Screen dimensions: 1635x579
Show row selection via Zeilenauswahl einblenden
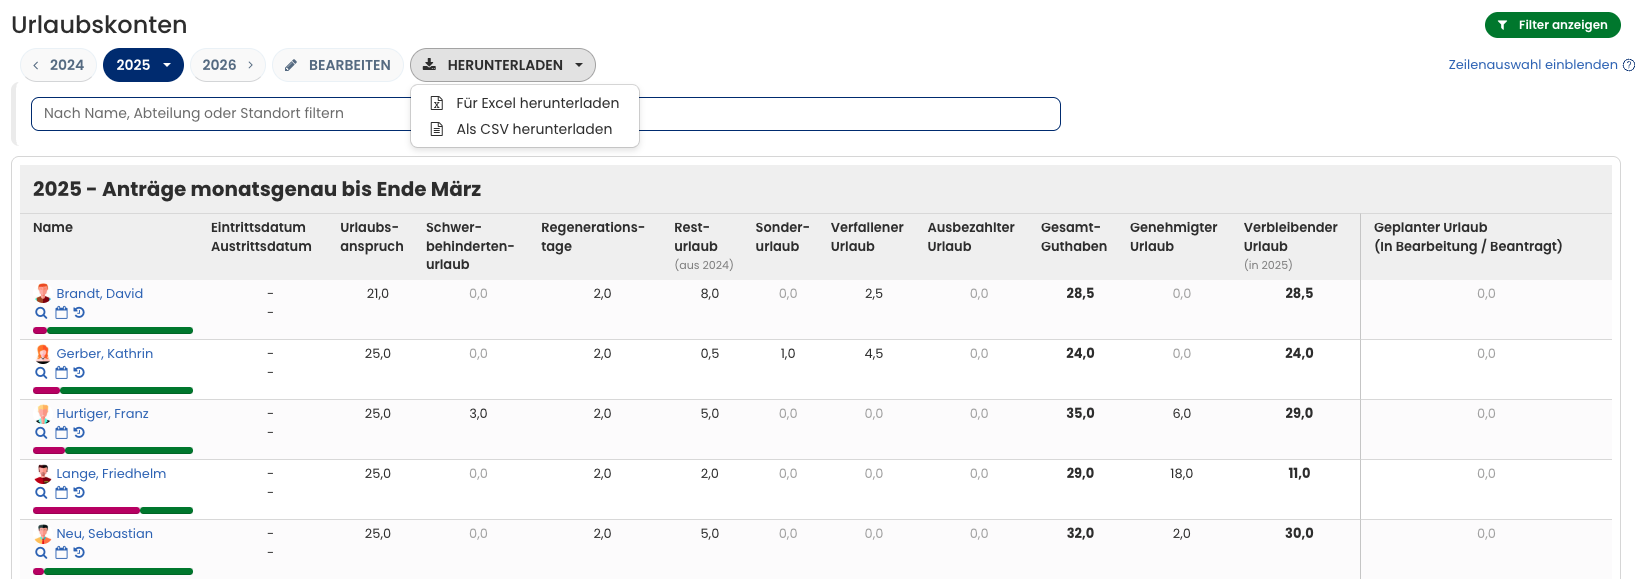[1532, 65]
